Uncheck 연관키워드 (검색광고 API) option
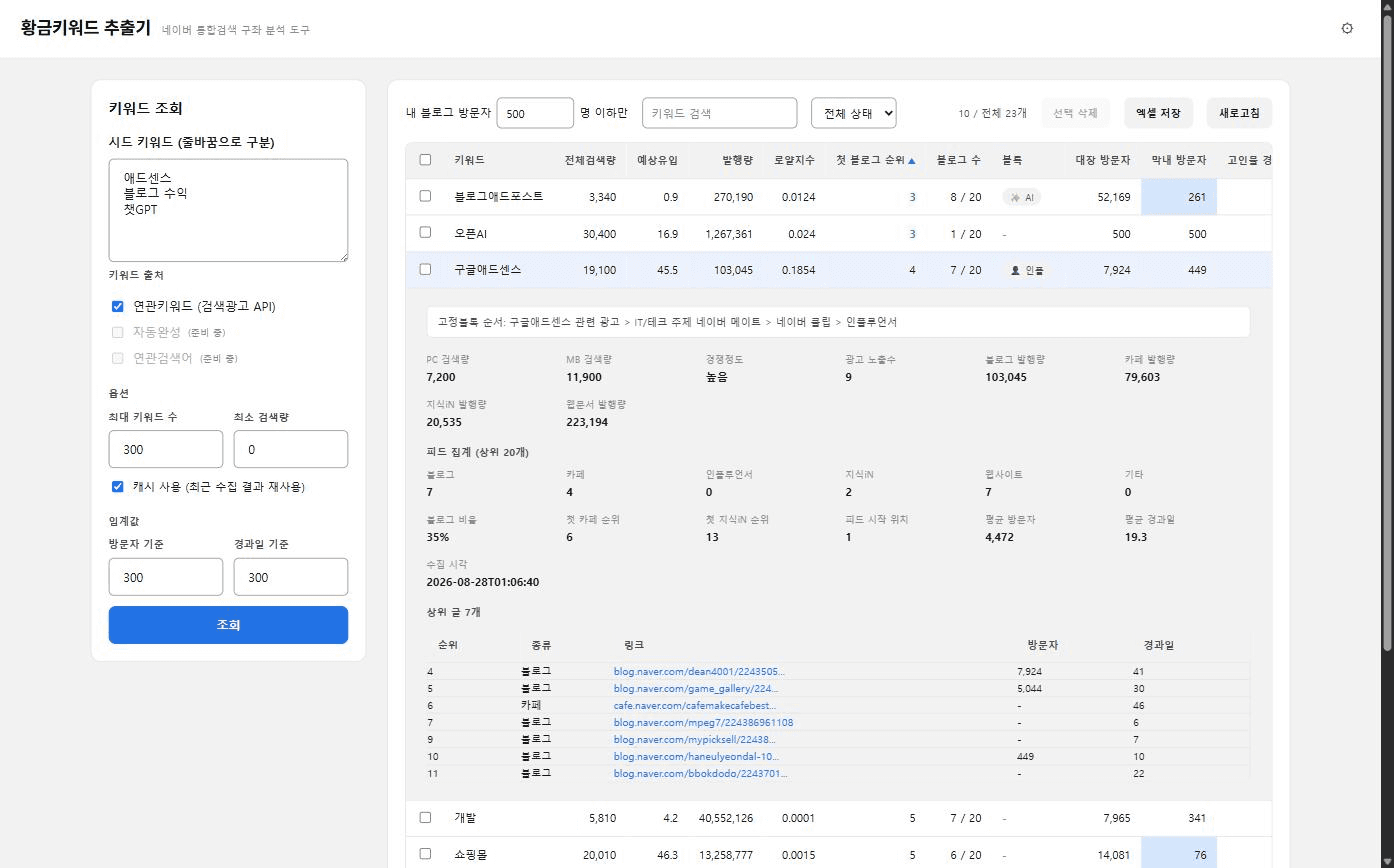The width and height of the screenshot is (1394, 868). 117,306
